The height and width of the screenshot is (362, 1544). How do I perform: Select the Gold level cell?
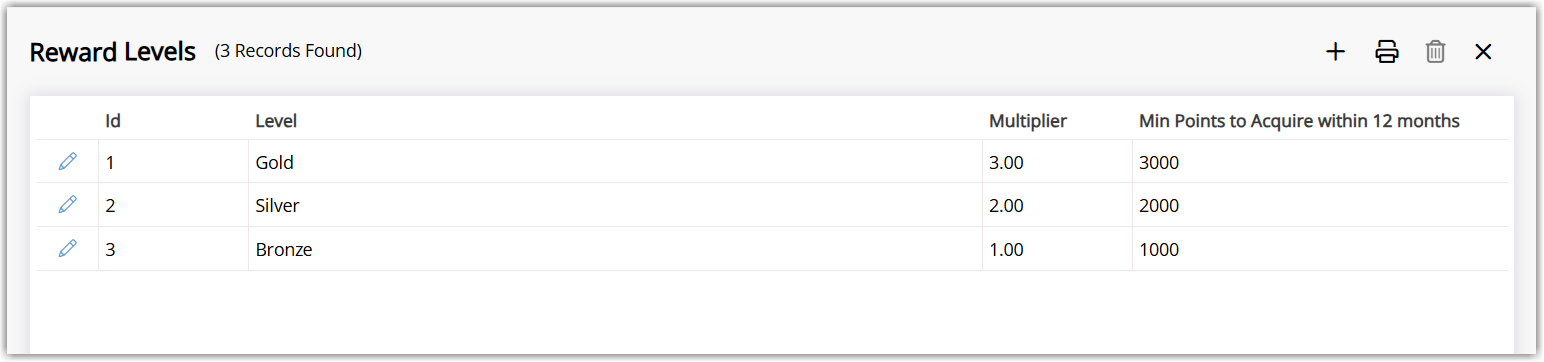(x=615, y=162)
